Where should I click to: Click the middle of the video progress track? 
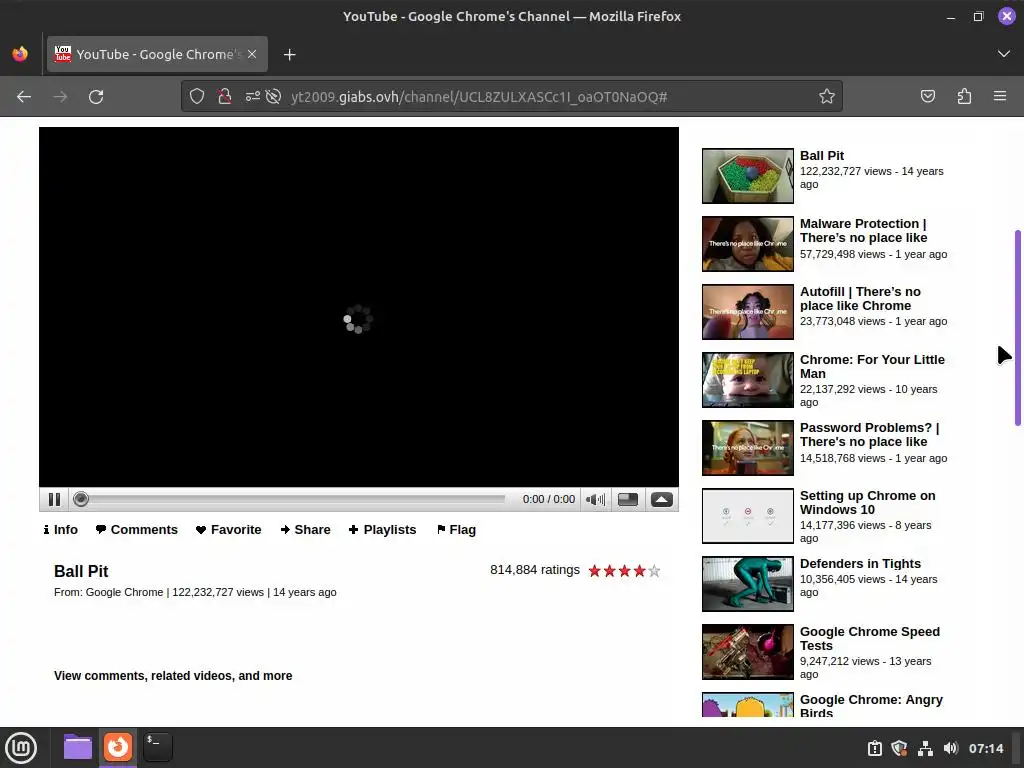pos(291,500)
